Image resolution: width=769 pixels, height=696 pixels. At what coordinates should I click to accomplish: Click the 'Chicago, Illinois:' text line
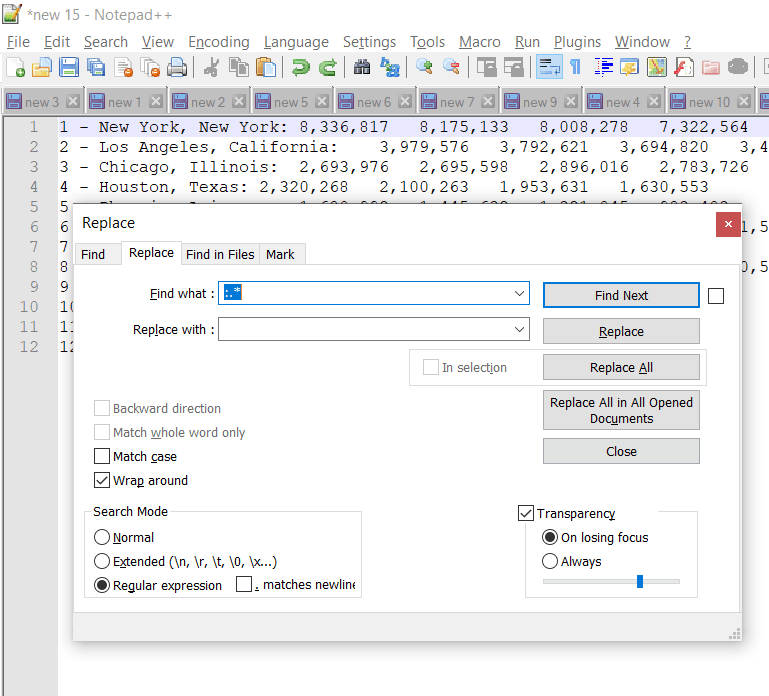pyautogui.click(x=404, y=167)
